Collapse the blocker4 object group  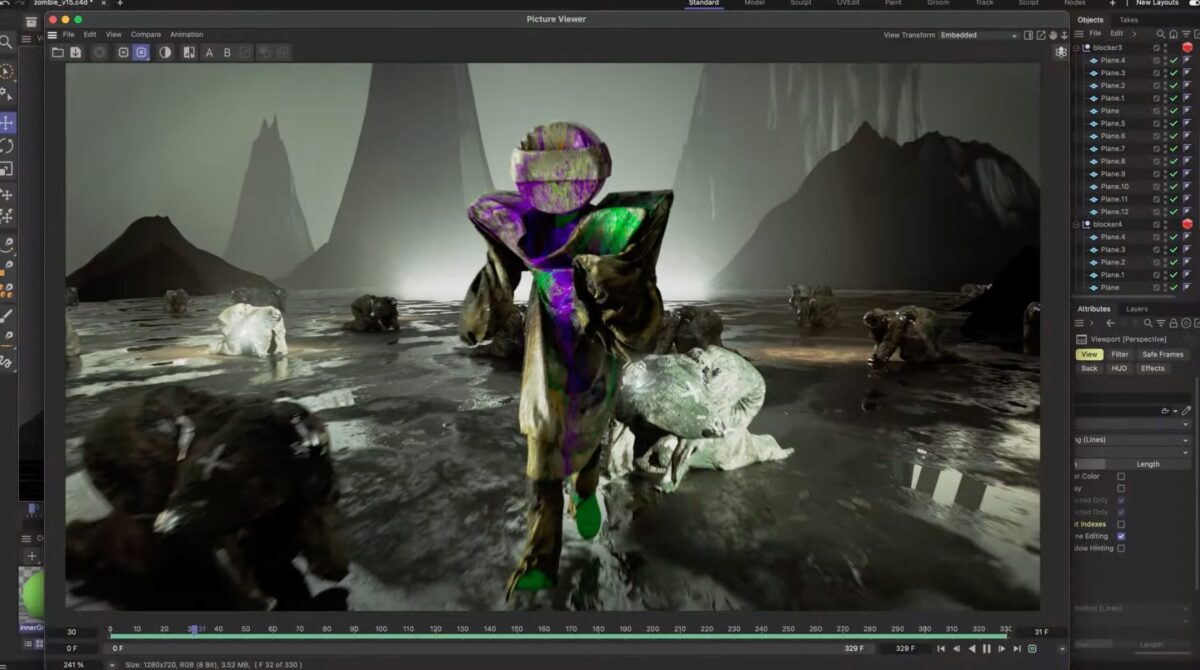(x=1077, y=224)
